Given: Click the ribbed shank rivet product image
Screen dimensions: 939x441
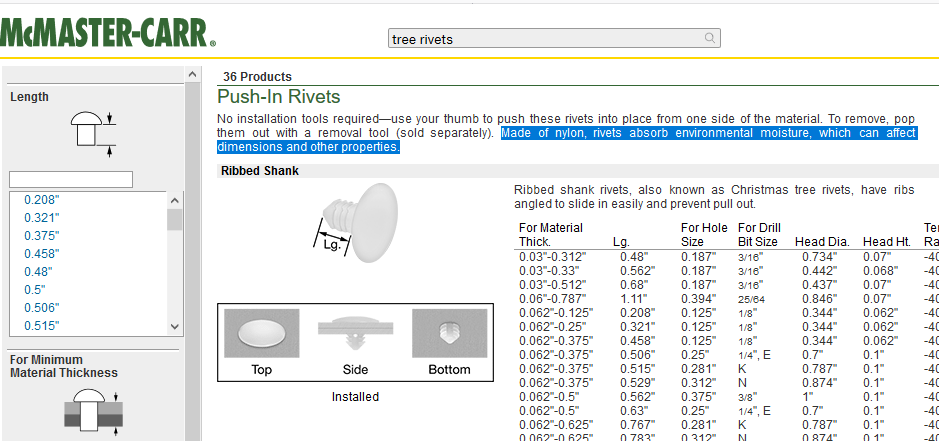Looking at the screenshot, I should (x=356, y=223).
